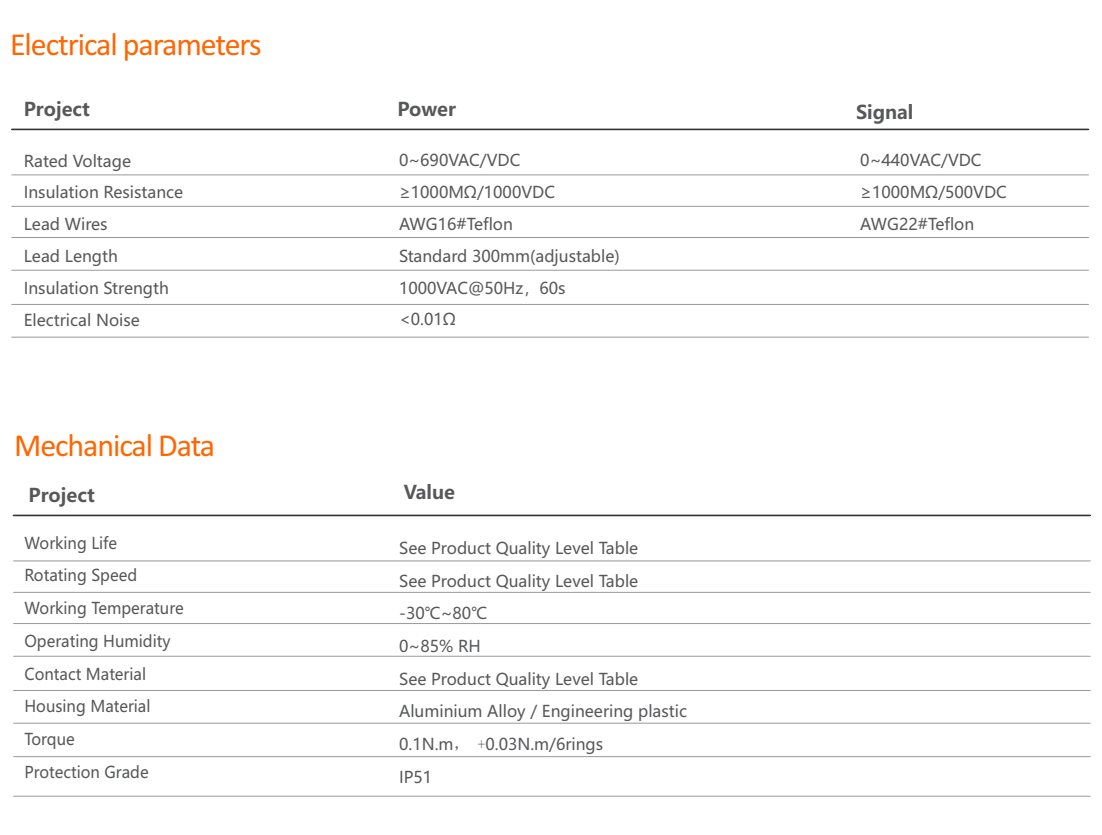This screenshot has height=835, width=1102.
Task: Select the Power column header
Action: click(x=426, y=110)
